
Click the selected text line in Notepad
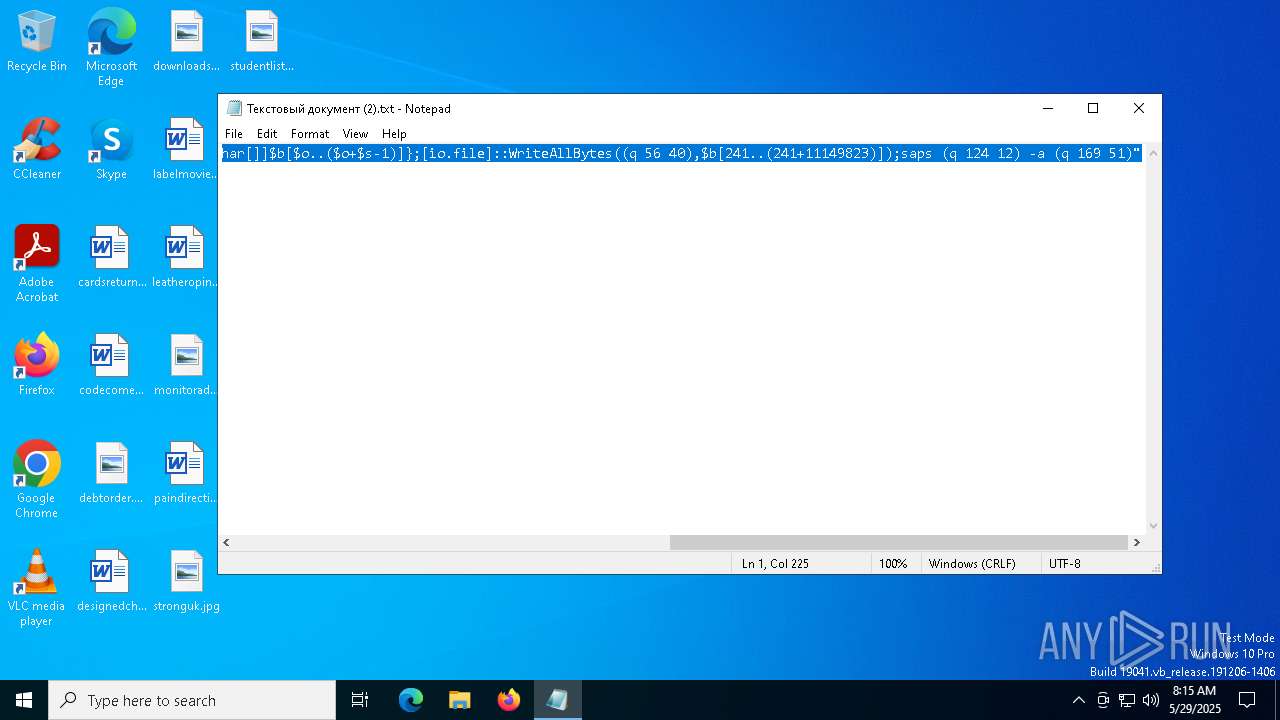pos(681,153)
